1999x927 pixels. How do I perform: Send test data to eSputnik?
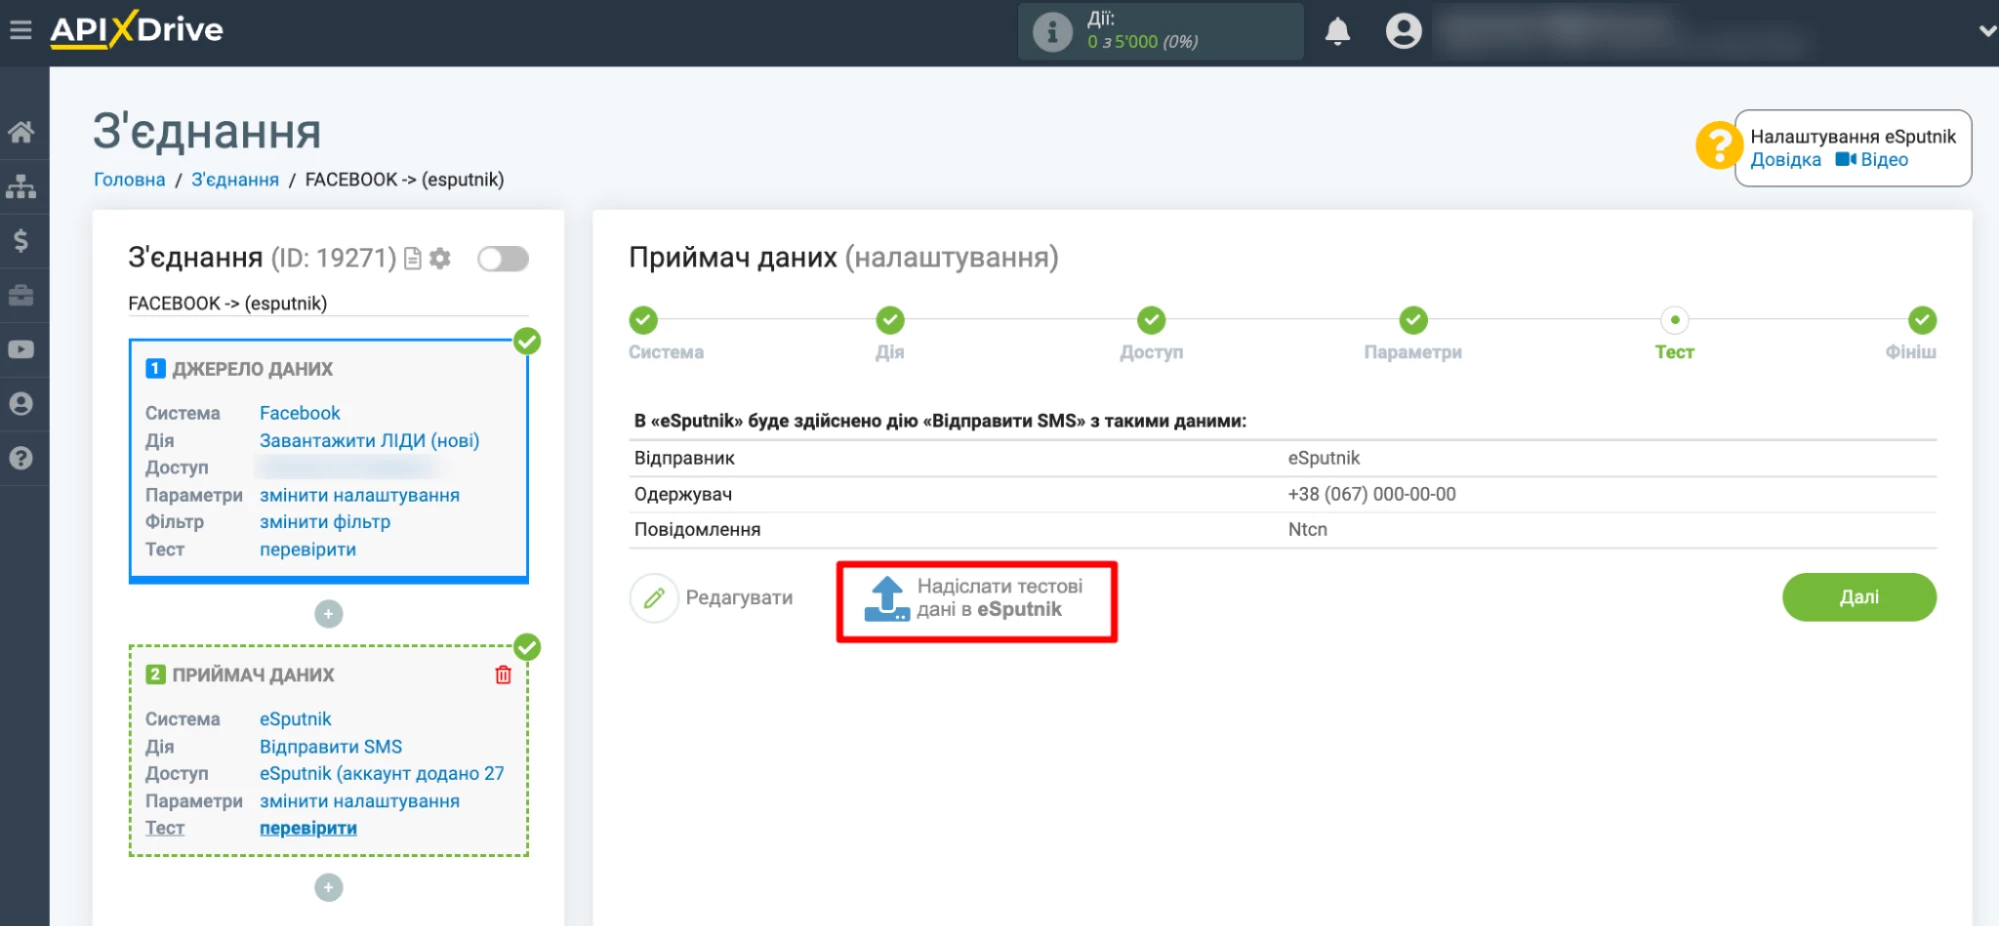click(x=976, y=599)
